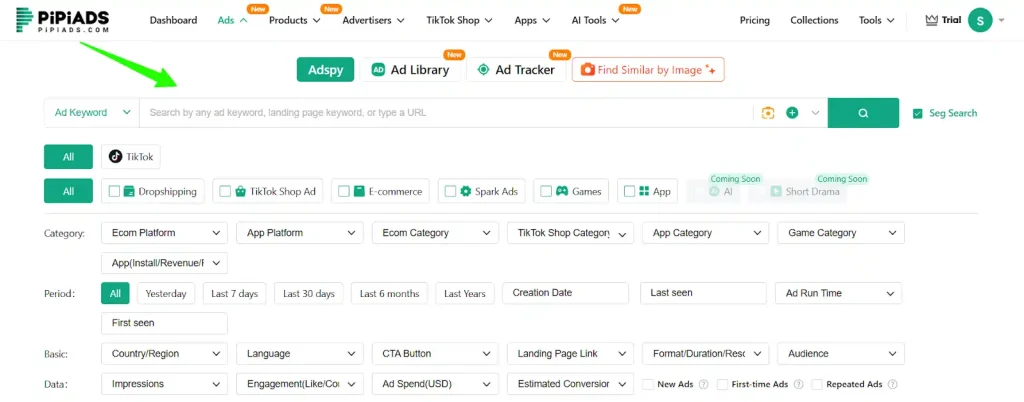Expand the chevron beside the plus icon
This screenshot has width=1024, height=402.
(x=815, y=113)
